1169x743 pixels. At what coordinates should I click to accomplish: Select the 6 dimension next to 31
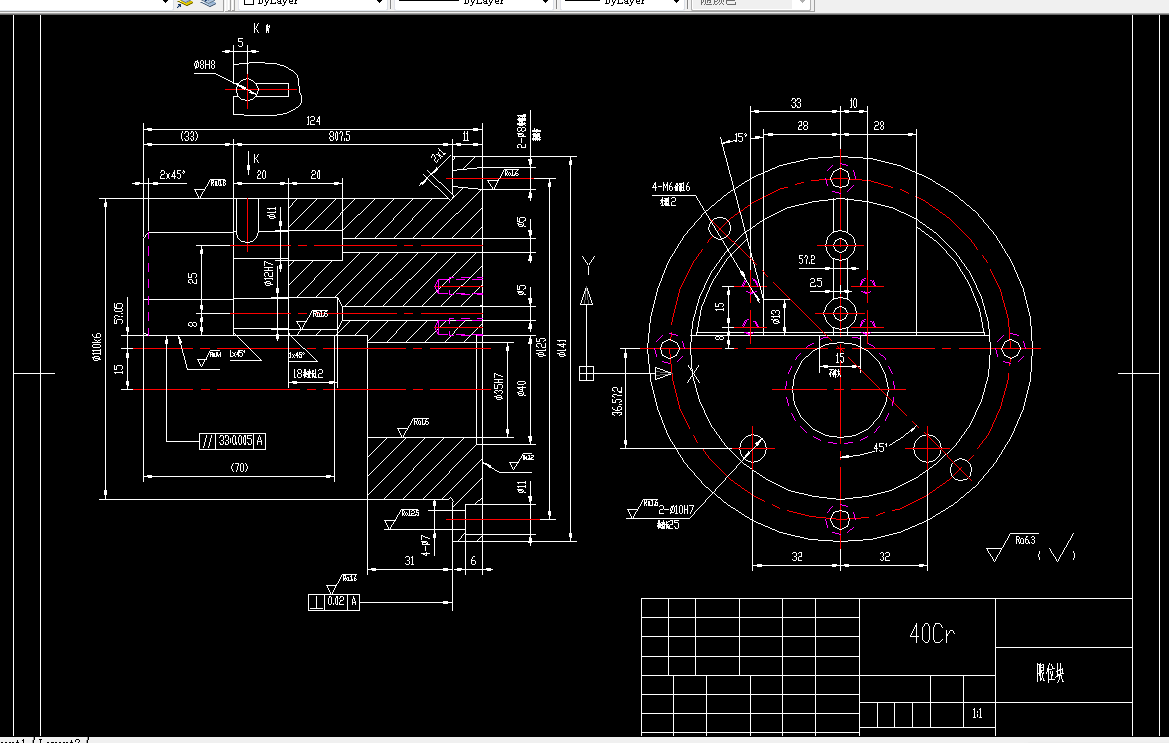(x=473, y=560)
